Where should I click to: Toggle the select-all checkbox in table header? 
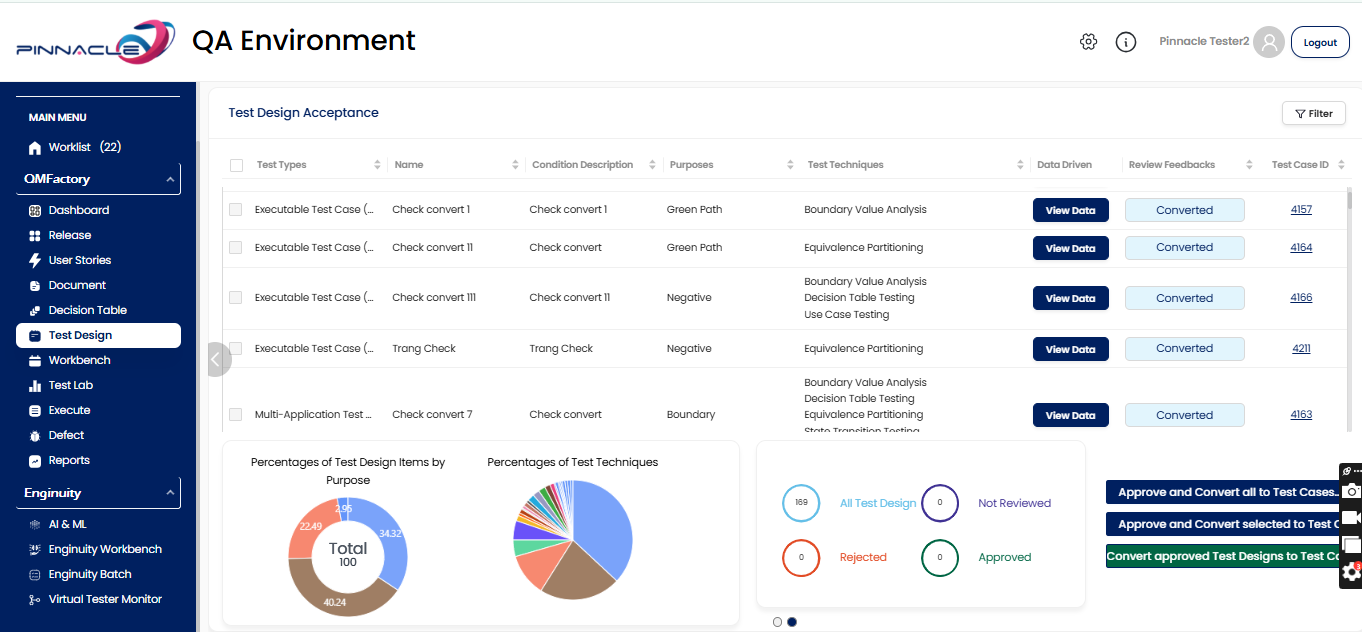236,165
